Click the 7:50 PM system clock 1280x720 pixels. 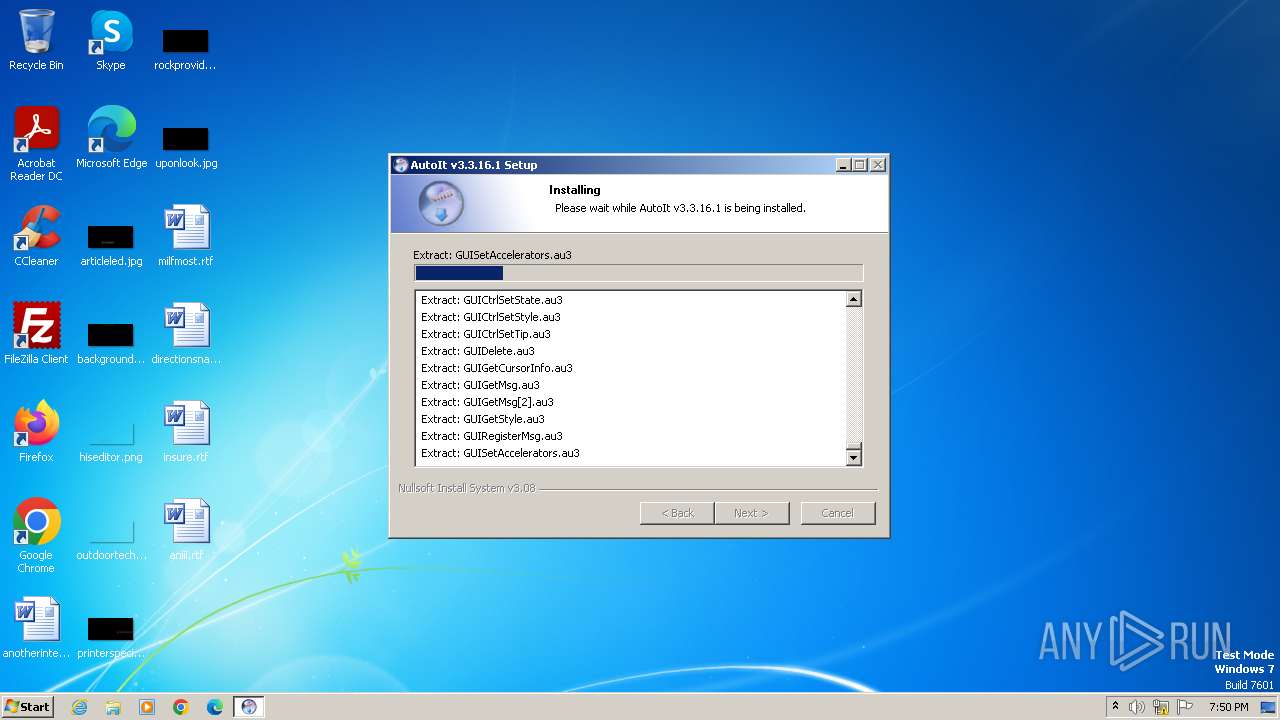tap(1228, 707)
